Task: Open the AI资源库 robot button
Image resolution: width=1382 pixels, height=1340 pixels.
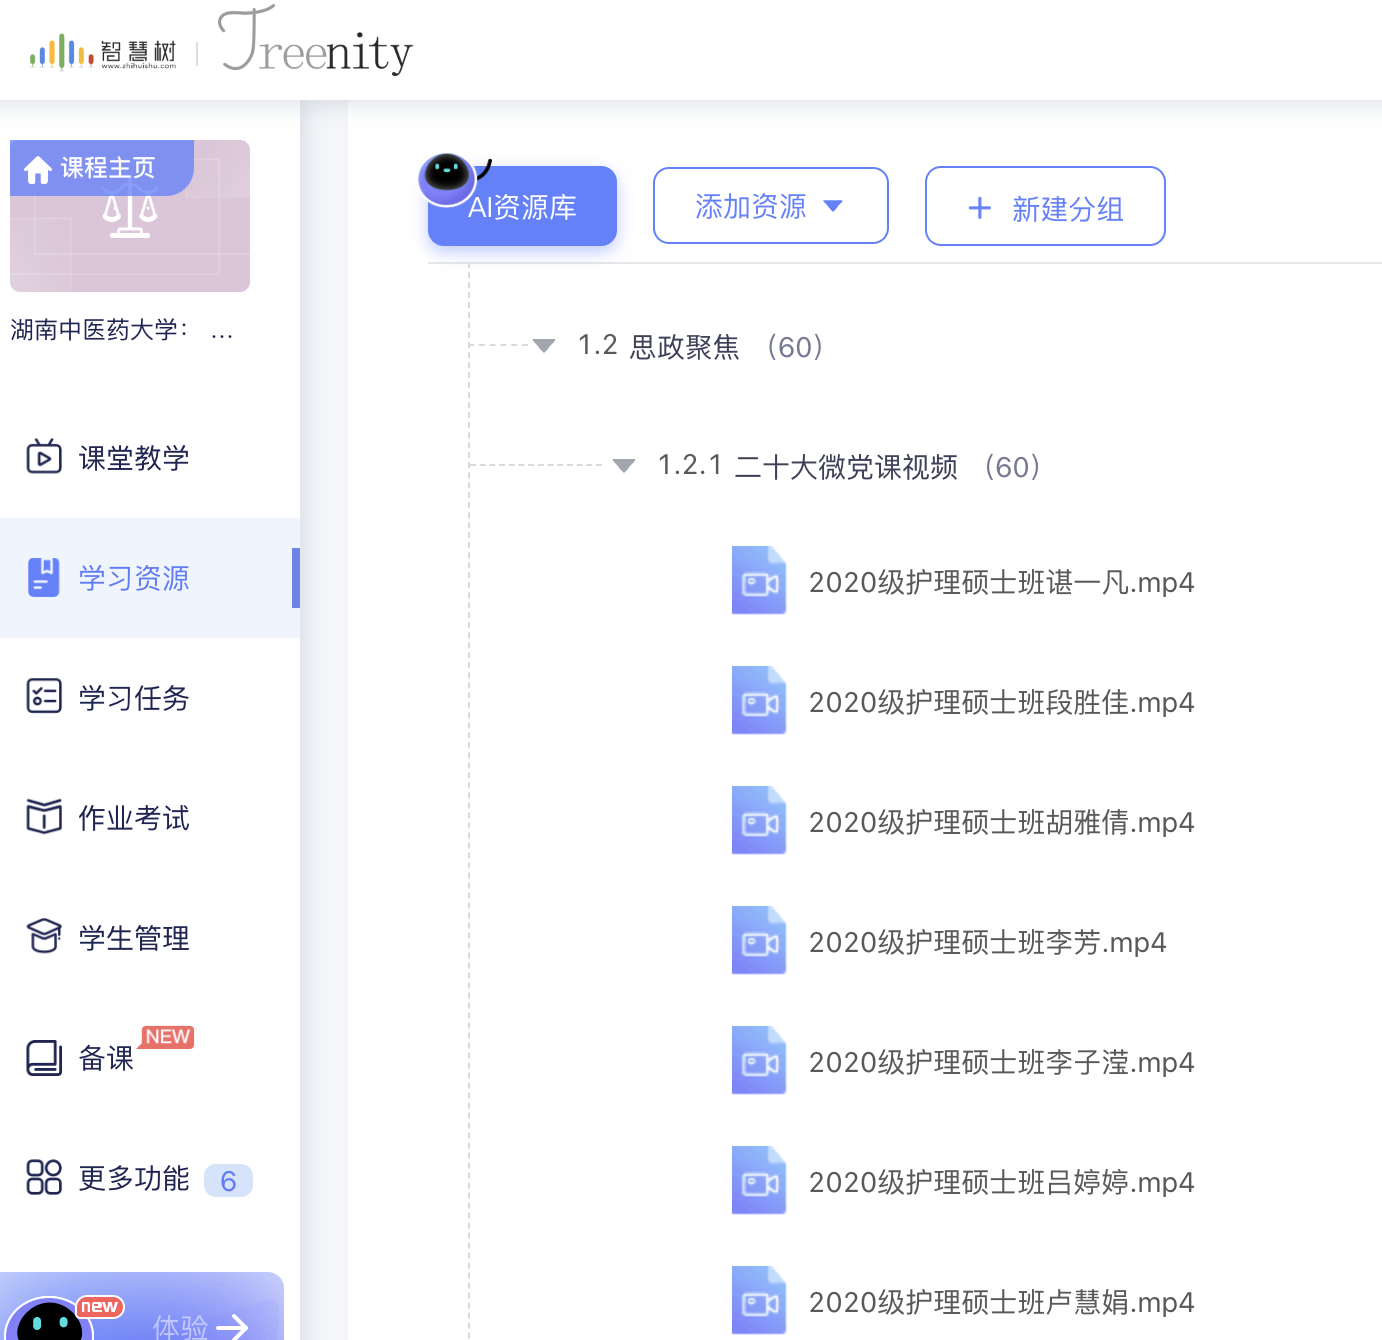Action: pos(522,205)
